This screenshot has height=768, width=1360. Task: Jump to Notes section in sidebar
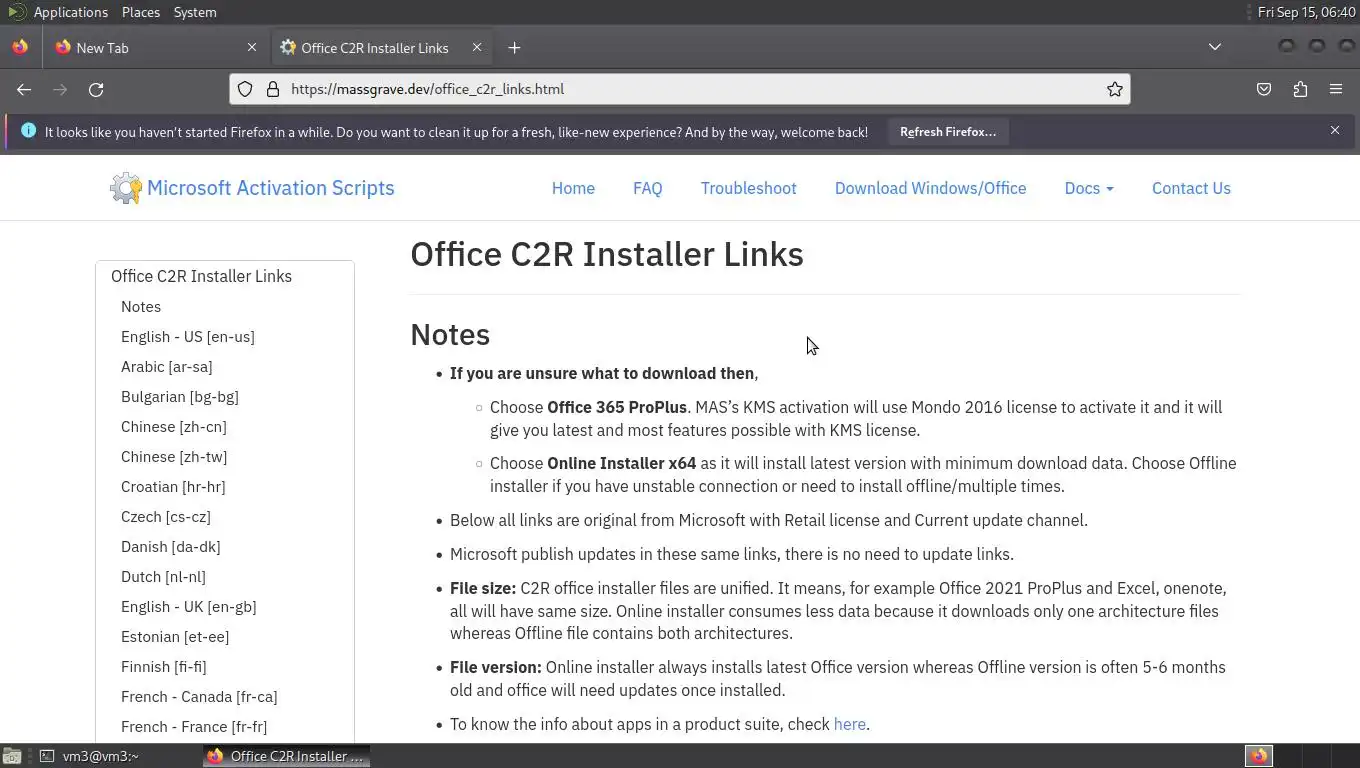pos(141,306)
